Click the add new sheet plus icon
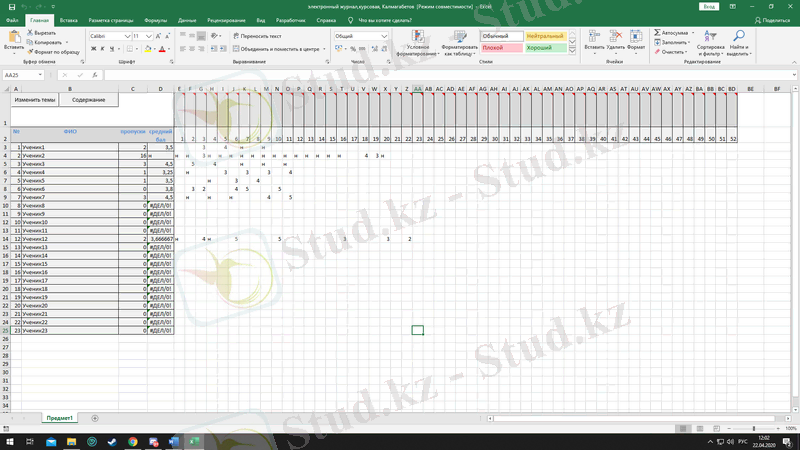Viewport: 800px width, 450px height. (95, 418)
